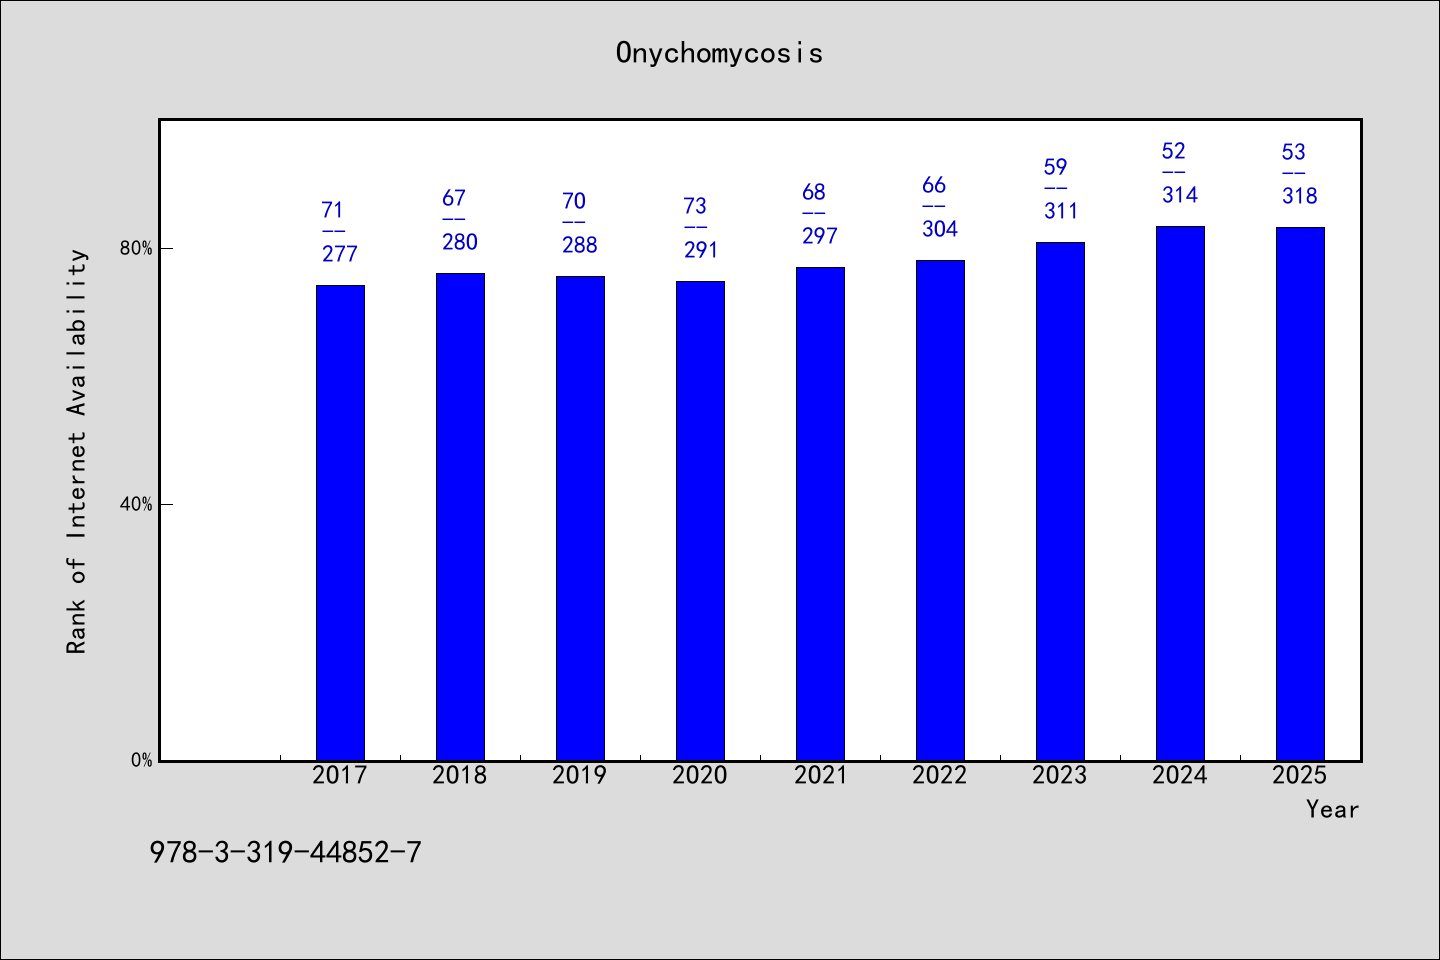Select the 2024 bar
This screenshot has height=960, width=1440.
coord(1180,493)
